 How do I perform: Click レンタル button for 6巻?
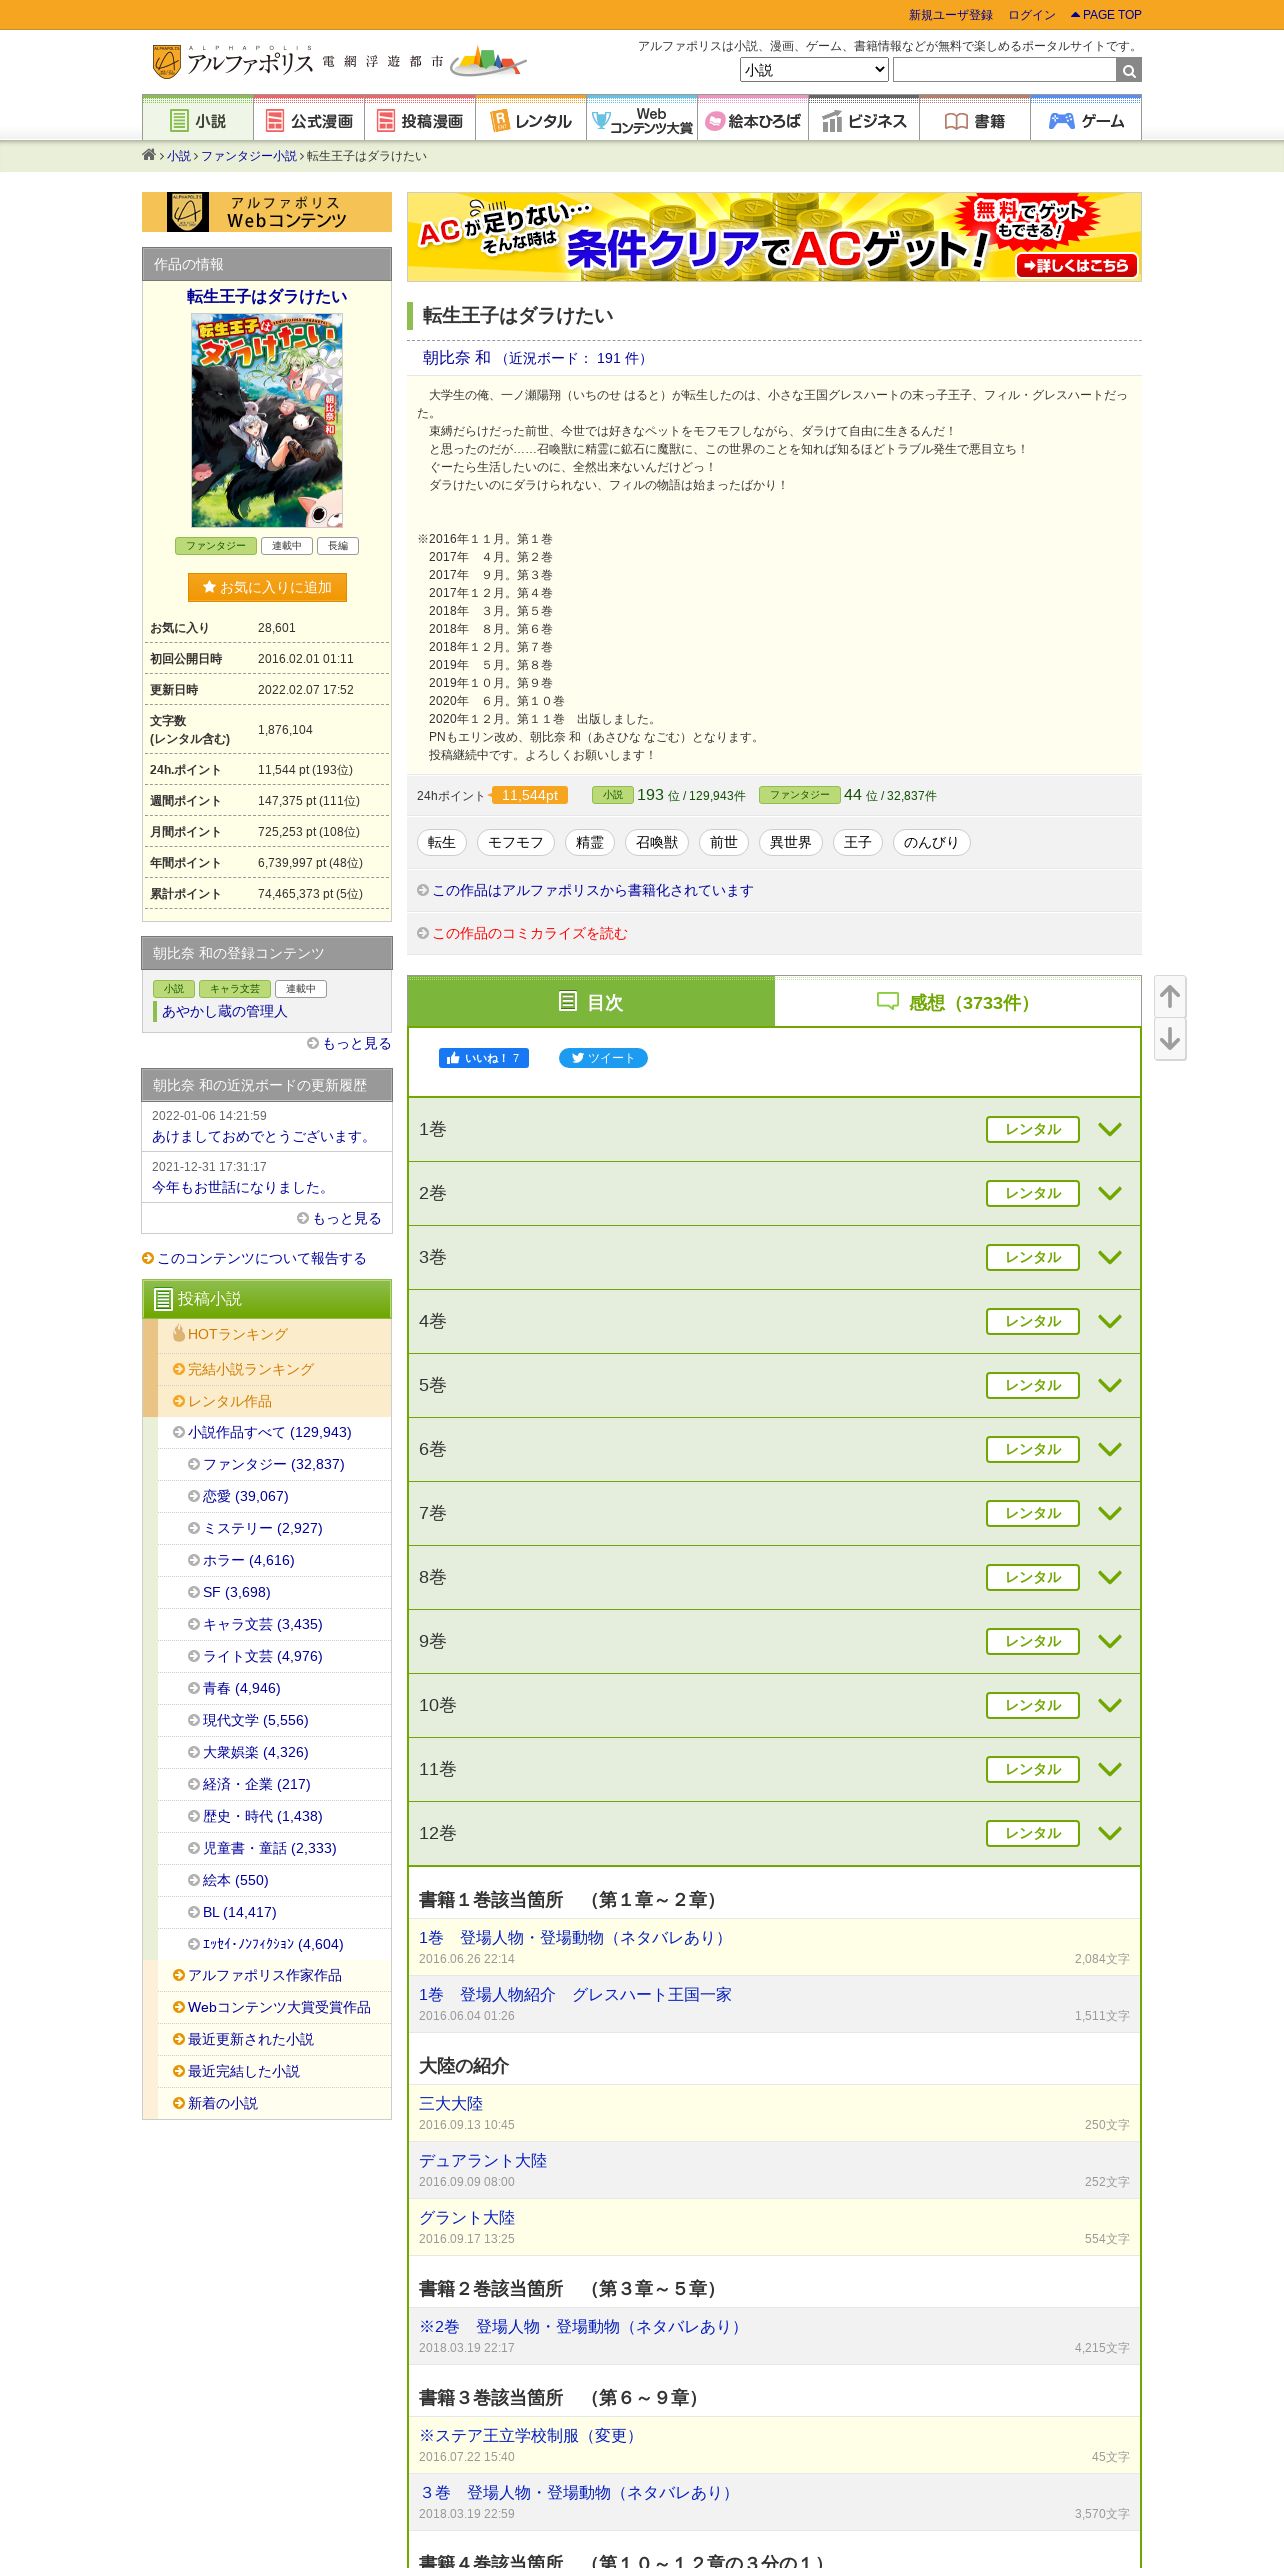click(x=1033, y=1449)
